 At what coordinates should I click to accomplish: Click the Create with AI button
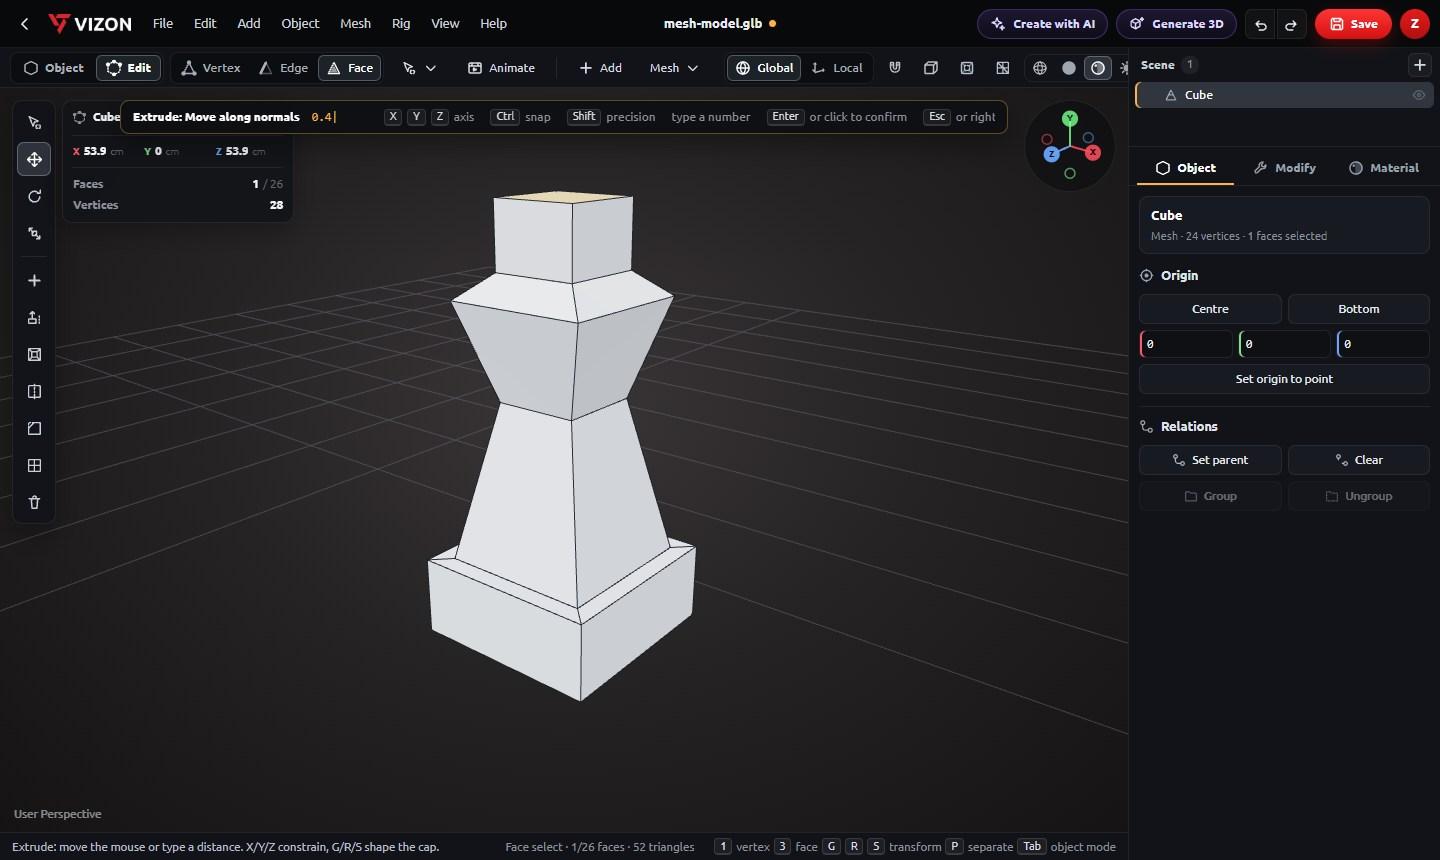click(x=1042, y=24)
